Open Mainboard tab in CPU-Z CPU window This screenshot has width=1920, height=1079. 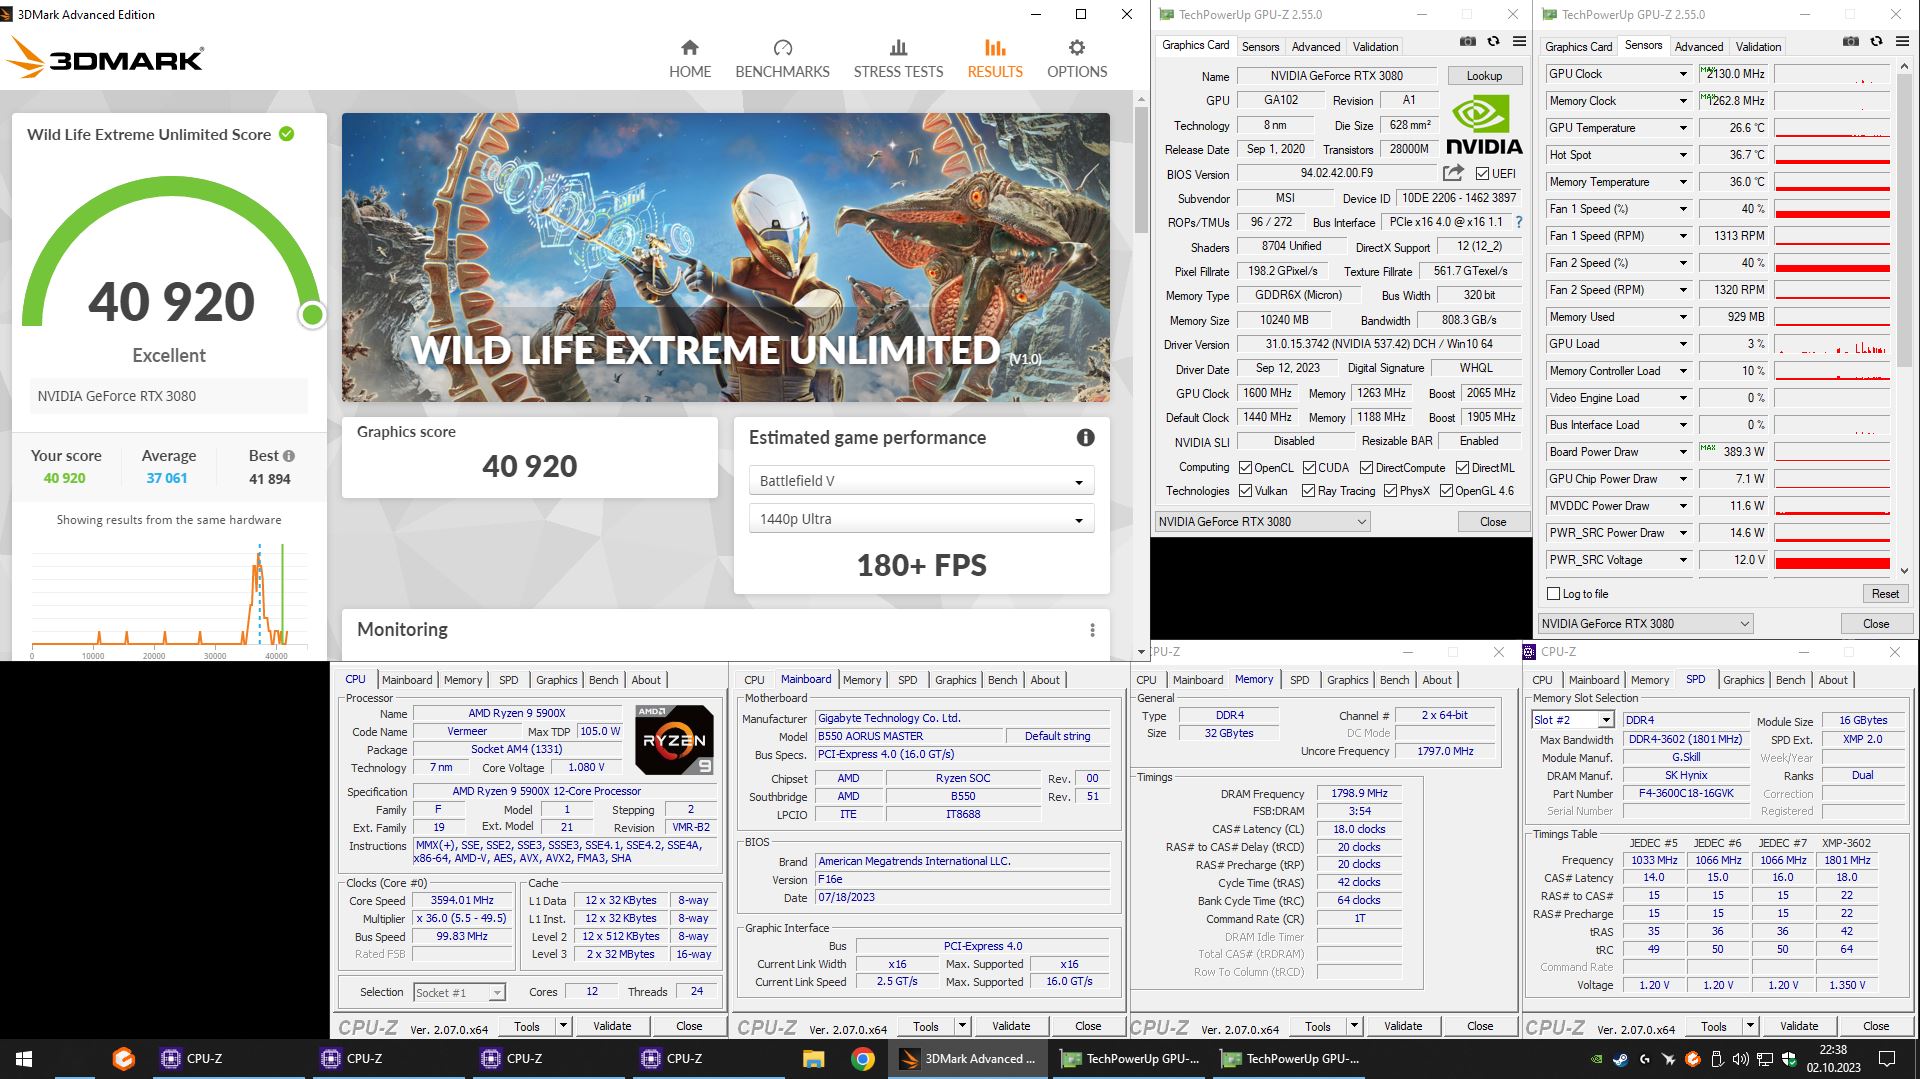(x=407, y=680)
